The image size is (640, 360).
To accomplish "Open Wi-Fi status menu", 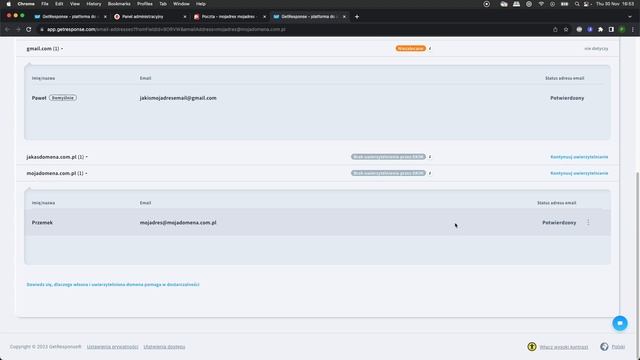I will click(x=541, y=4).
